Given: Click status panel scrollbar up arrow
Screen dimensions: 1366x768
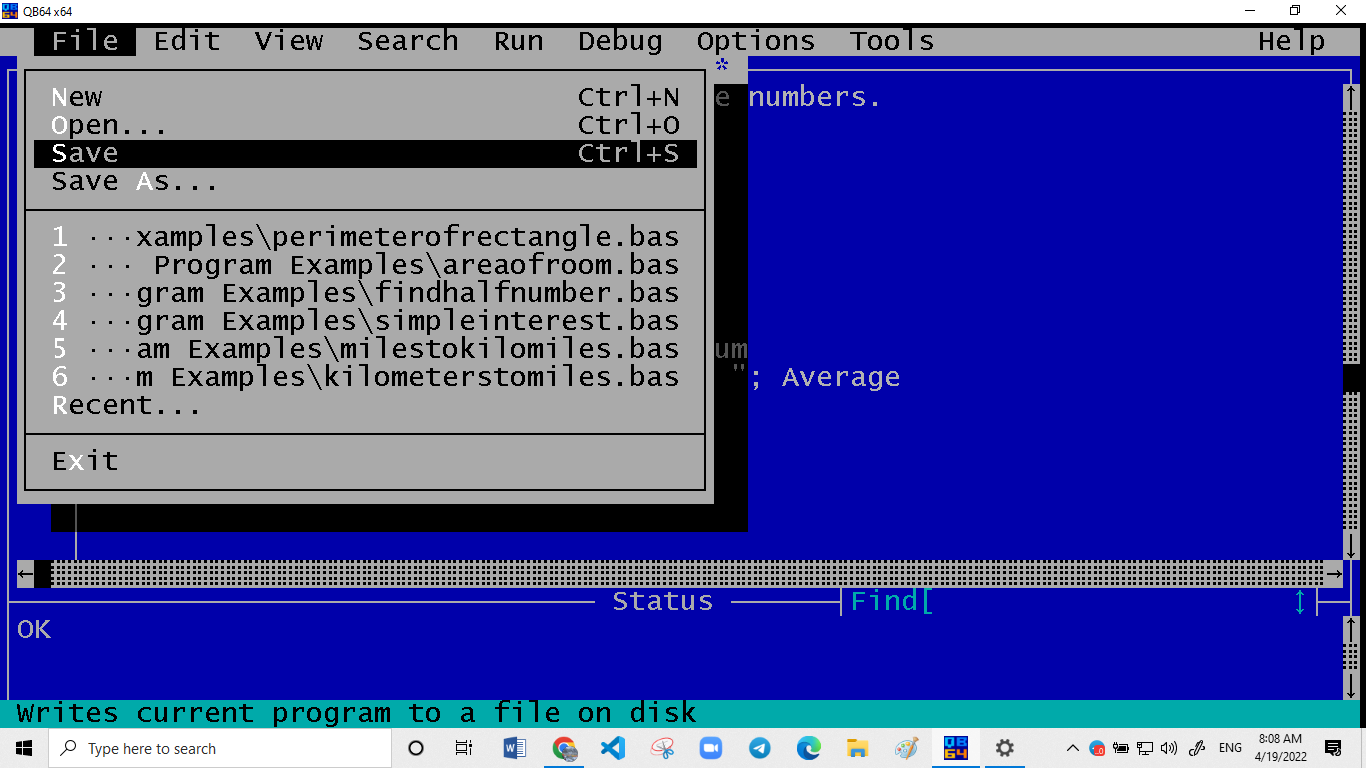Looking at the screenshot, I should pyautogui.click(x=1351, y=629).
